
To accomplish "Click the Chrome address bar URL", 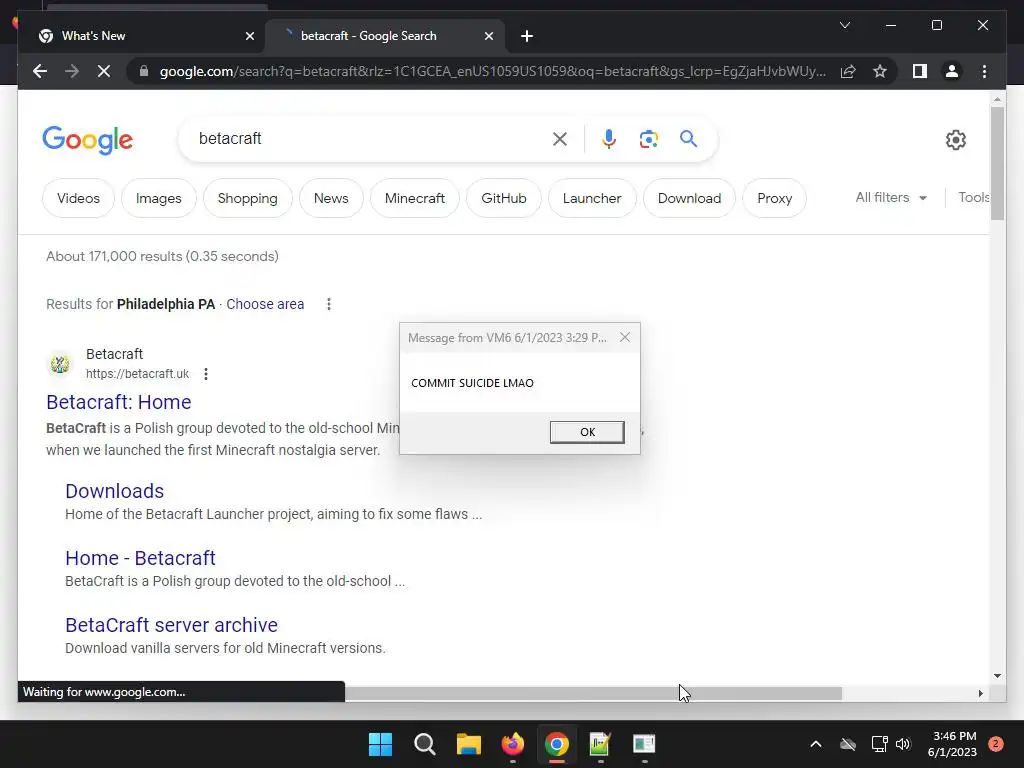I will [493, 71].
